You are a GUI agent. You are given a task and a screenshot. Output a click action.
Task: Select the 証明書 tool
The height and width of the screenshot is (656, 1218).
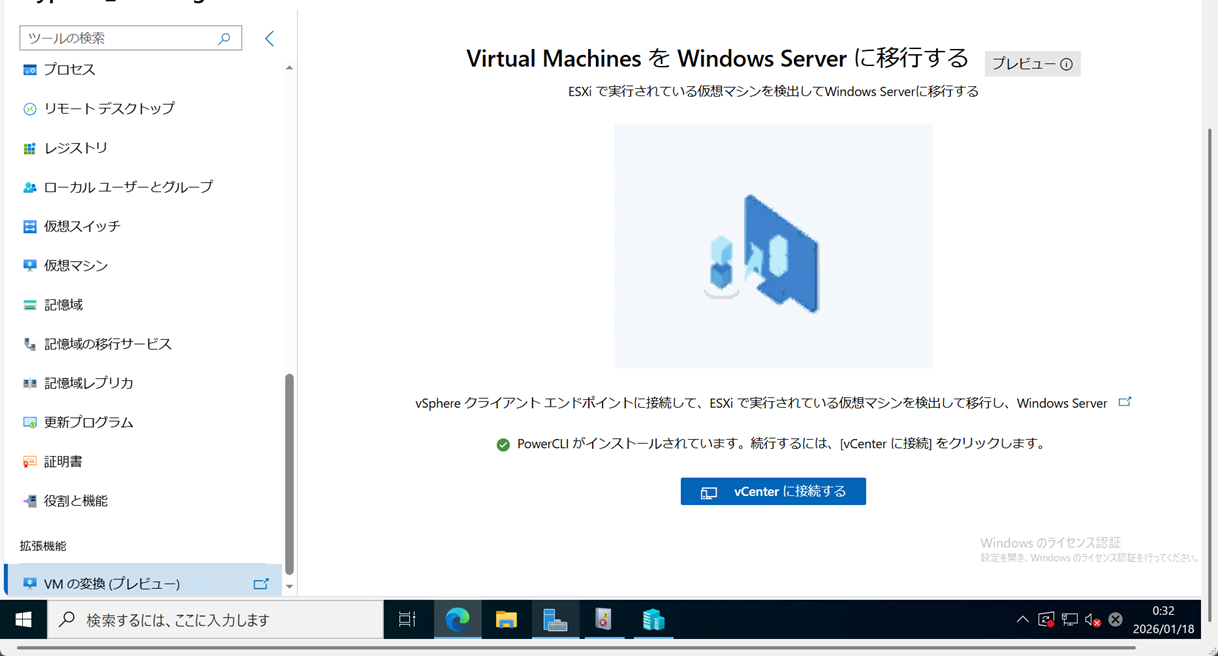(63, 461)
